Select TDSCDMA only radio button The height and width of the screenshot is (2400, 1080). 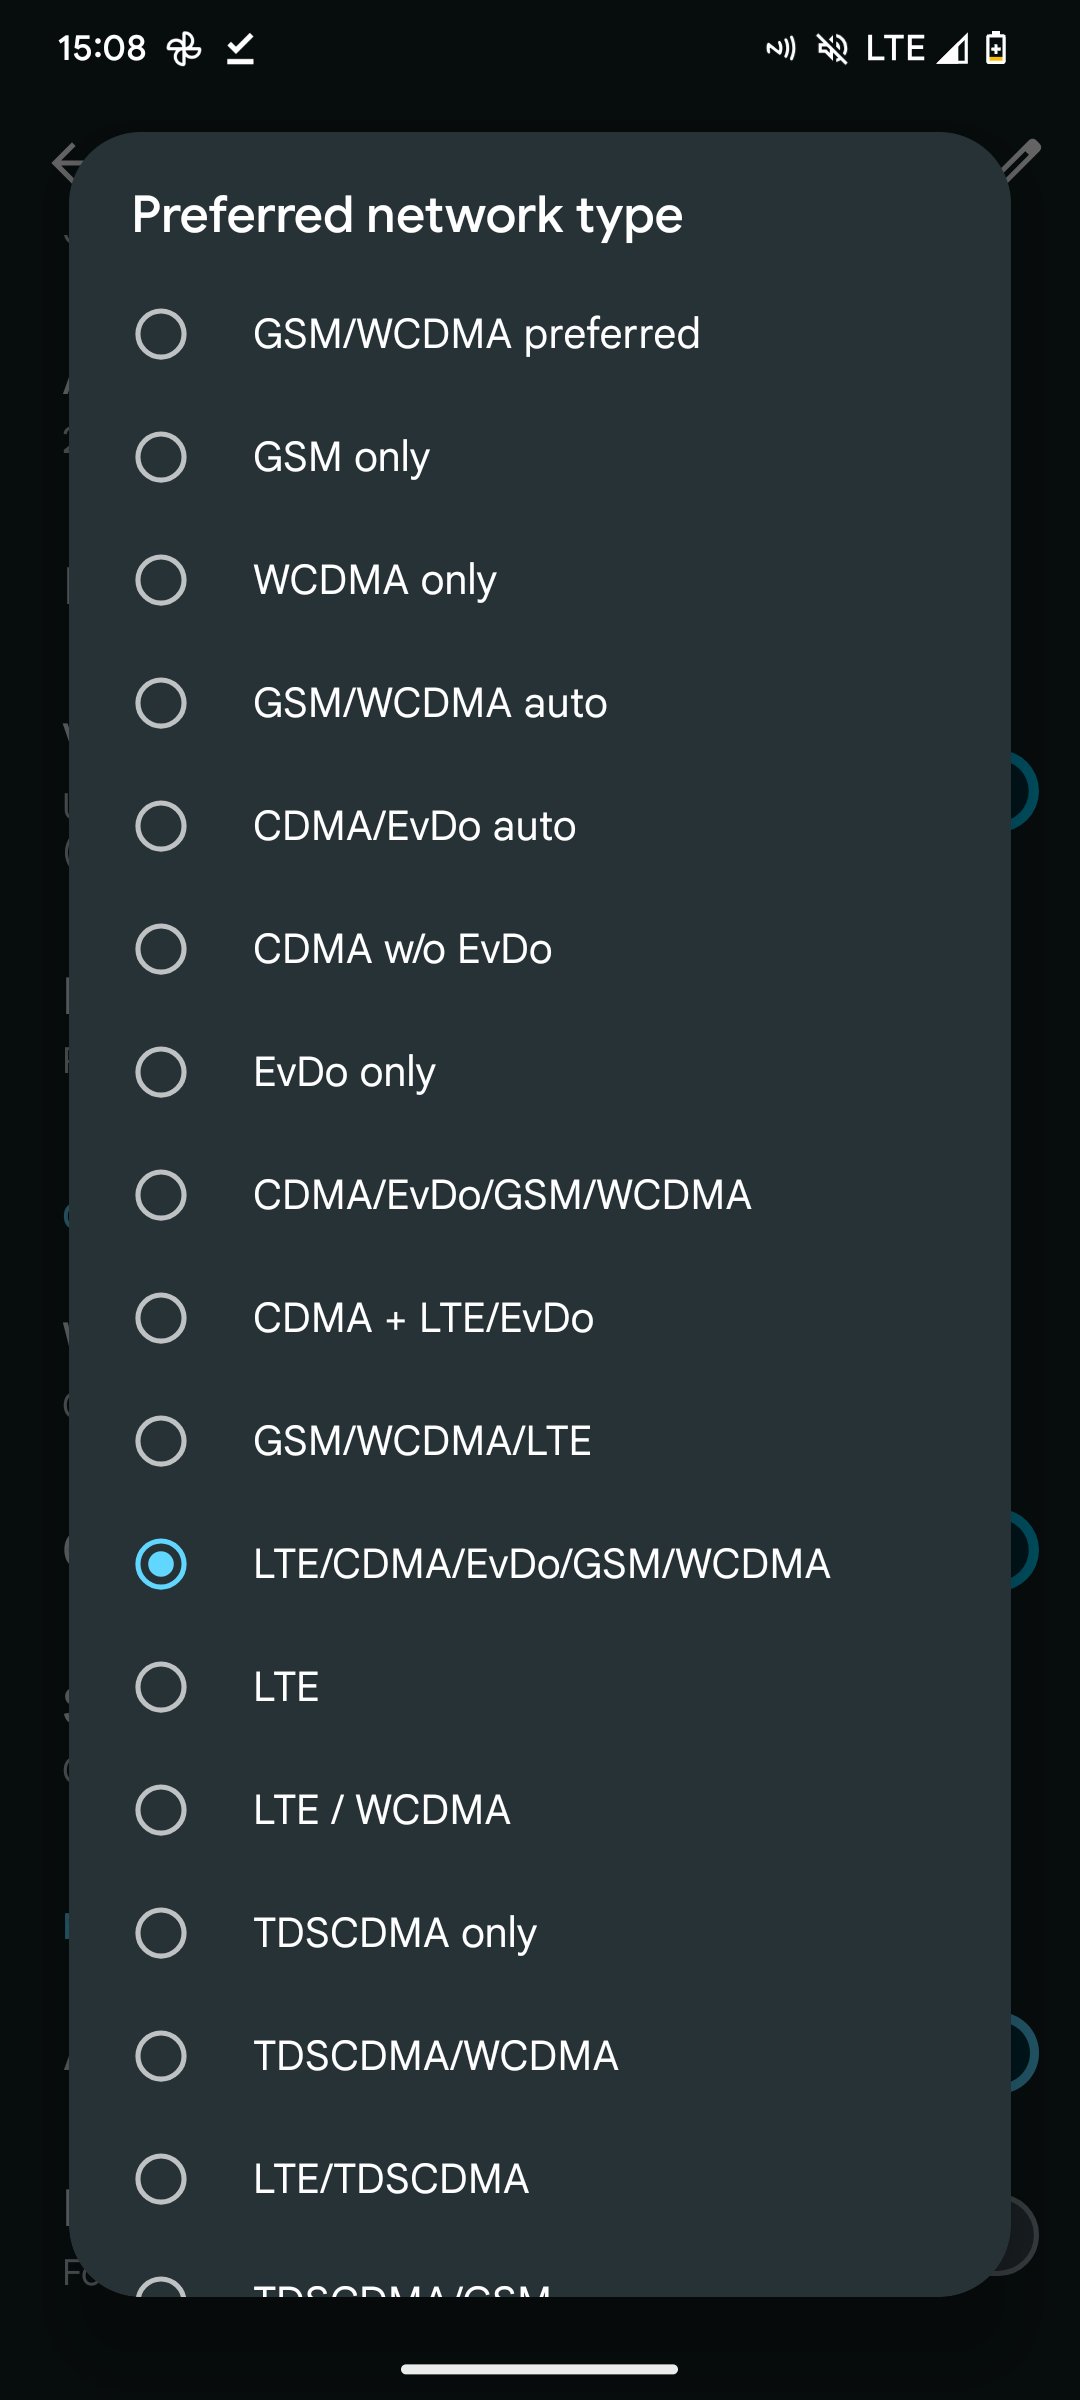click(x=161, y=1933)
